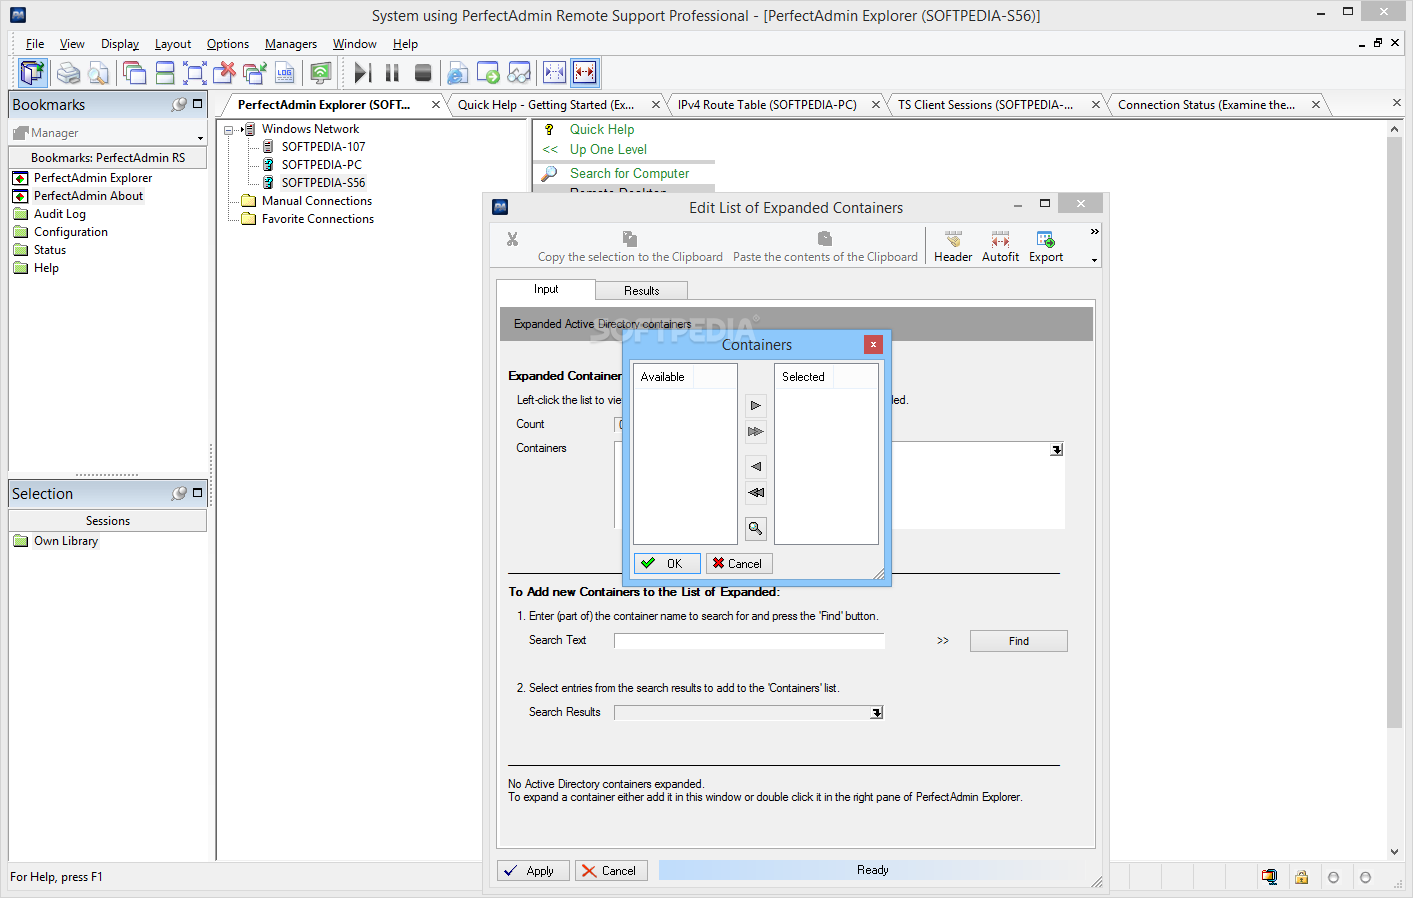Open the Configuration bookmark folder
This screenshot has height=898, width=1413.
(x=70, y=232)
